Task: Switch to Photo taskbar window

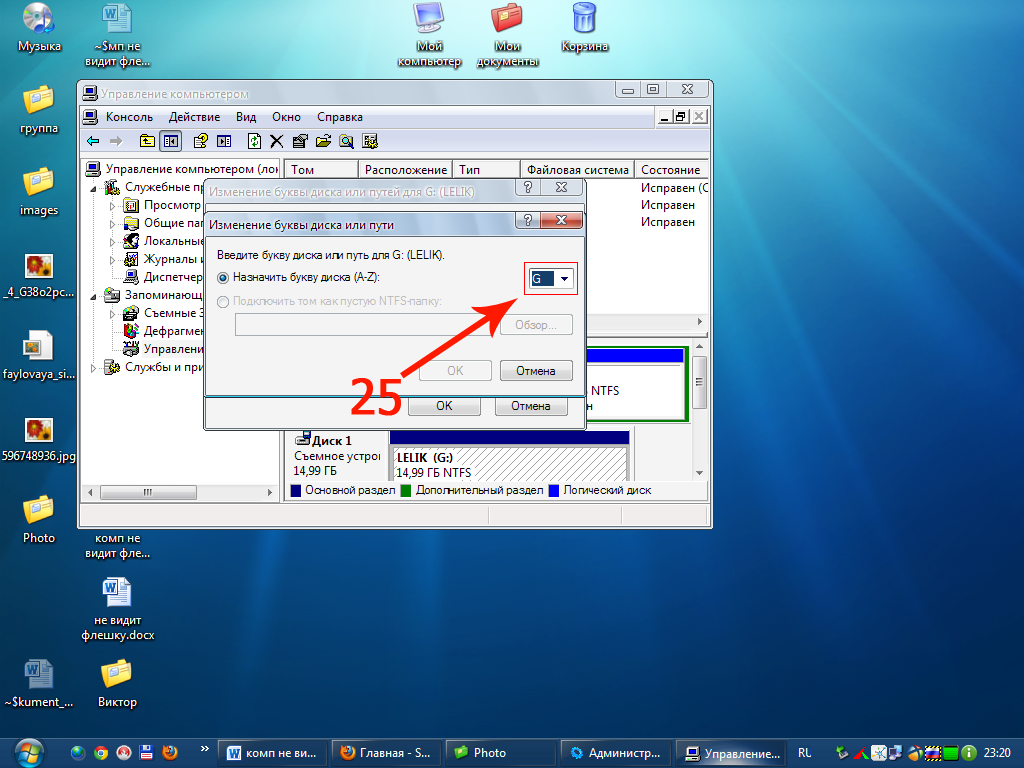Action: click(500, 753)
